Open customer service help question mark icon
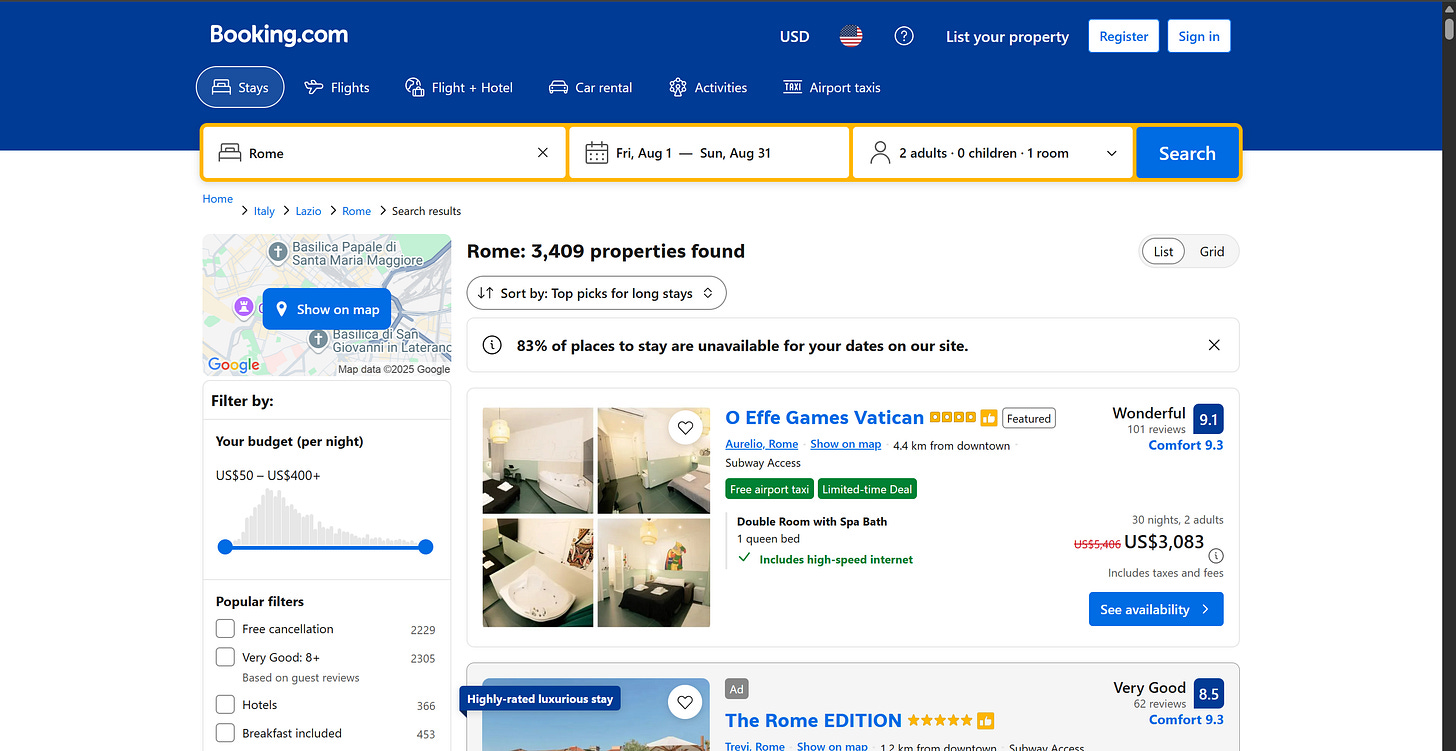1456x751 pixels. [x=904, y=36]
